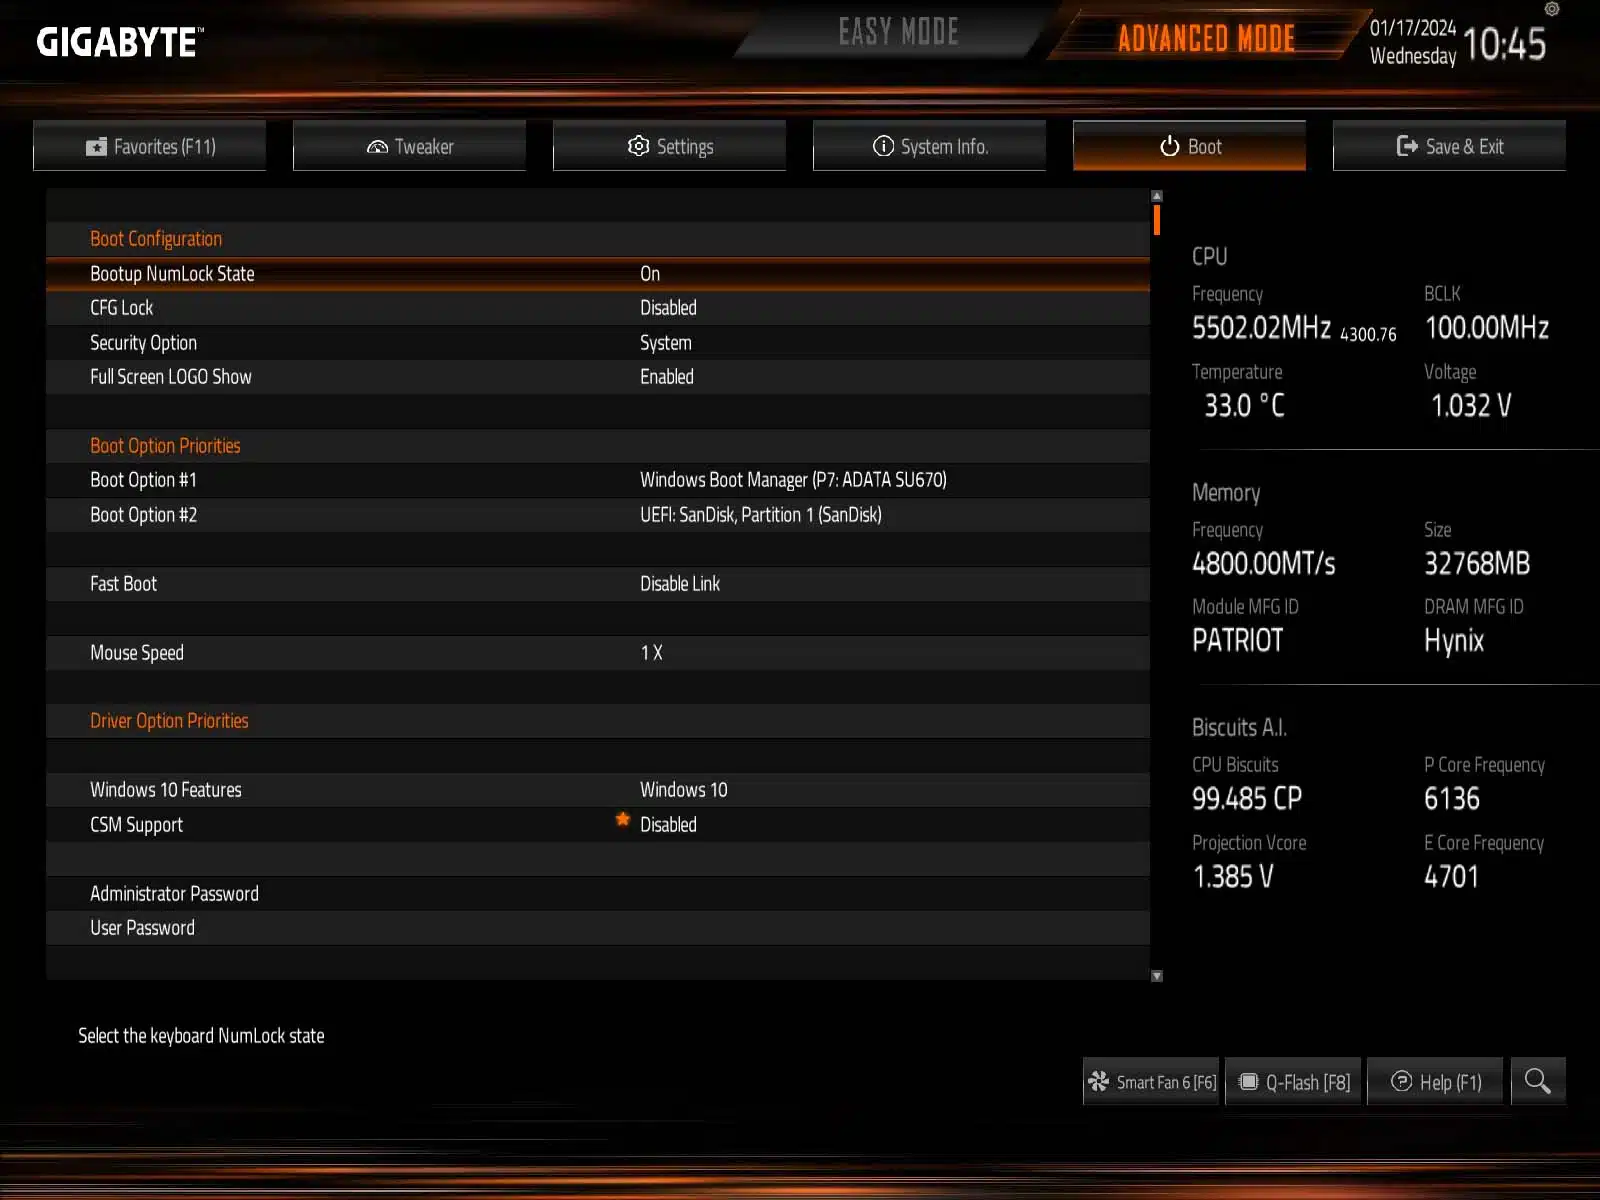Switch to Easy Mode
This screenshot has width=1600, height=1200.
tap(898, 33)
